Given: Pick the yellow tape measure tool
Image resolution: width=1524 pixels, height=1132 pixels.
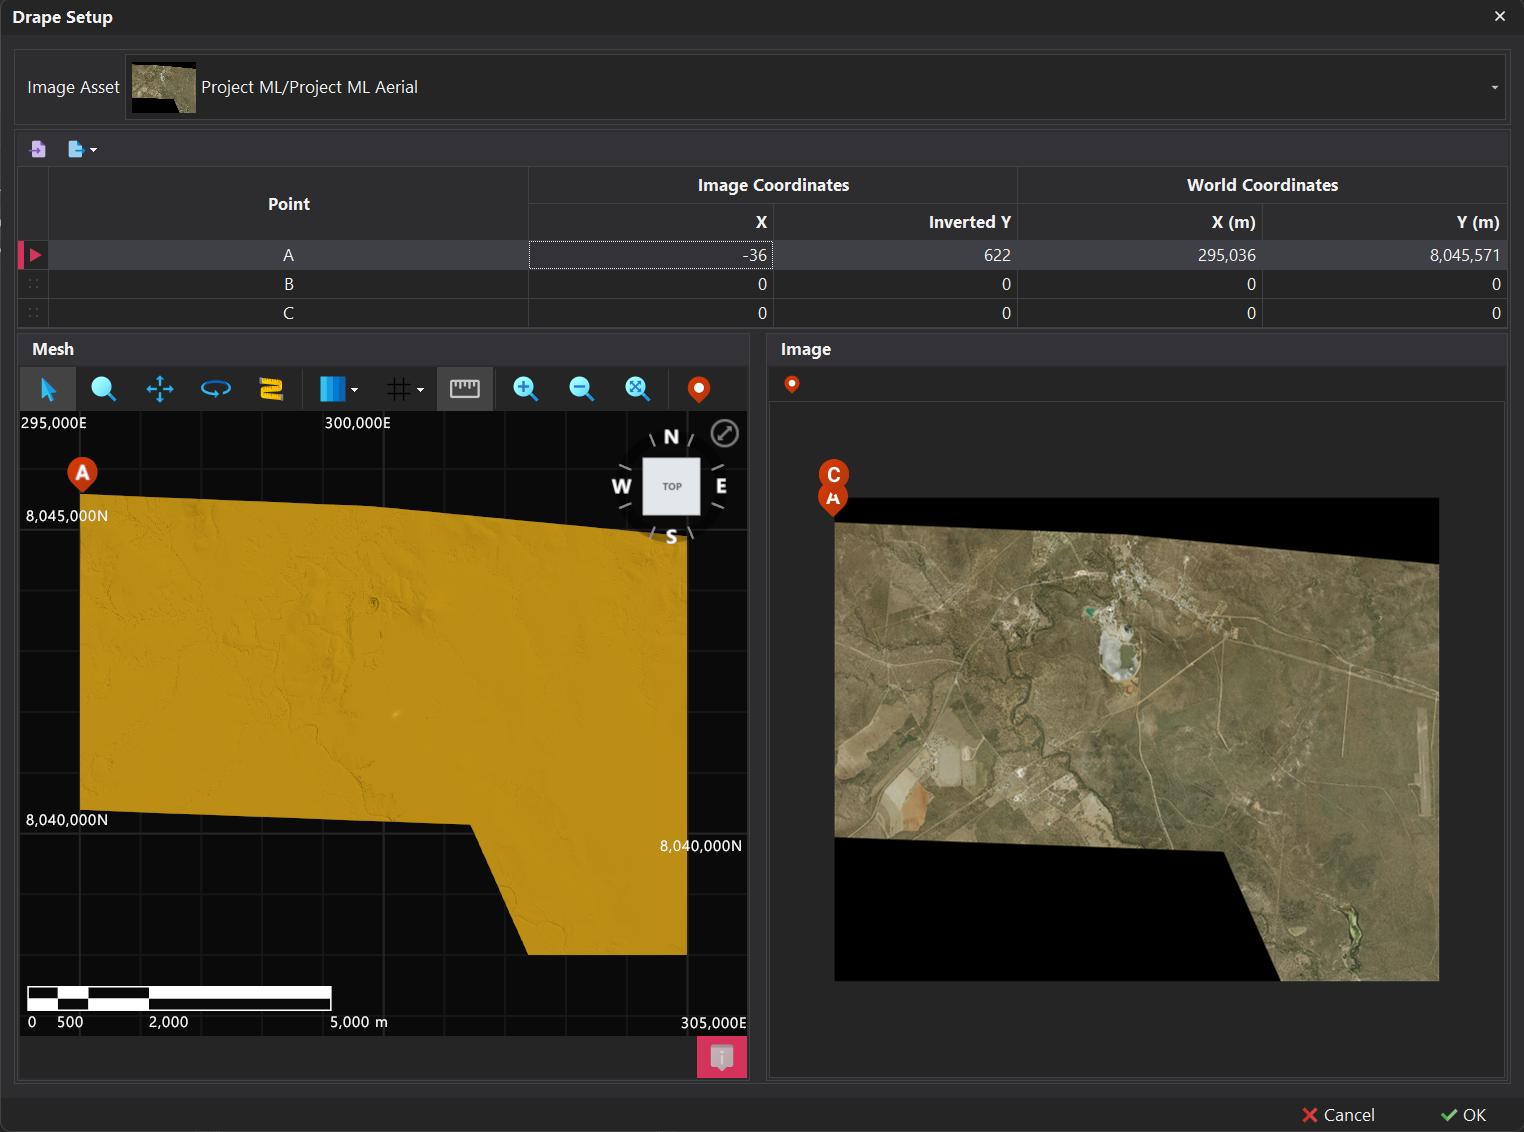Looking at the screenshot, I should pyautogui.click(x=271, y=388).
